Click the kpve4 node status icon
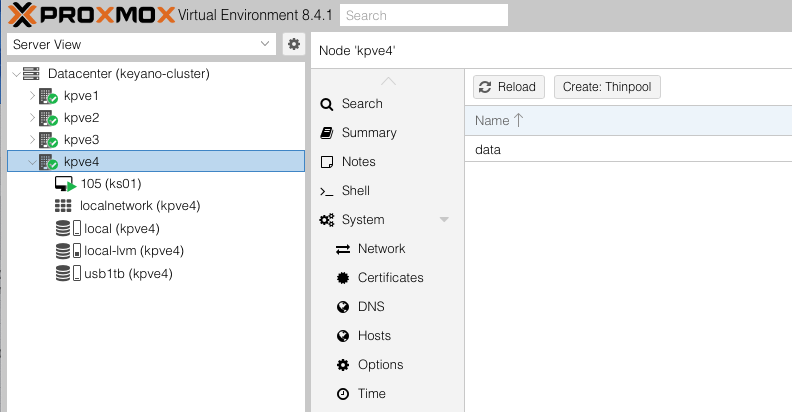The image size is (792, 412). point(48,162)
